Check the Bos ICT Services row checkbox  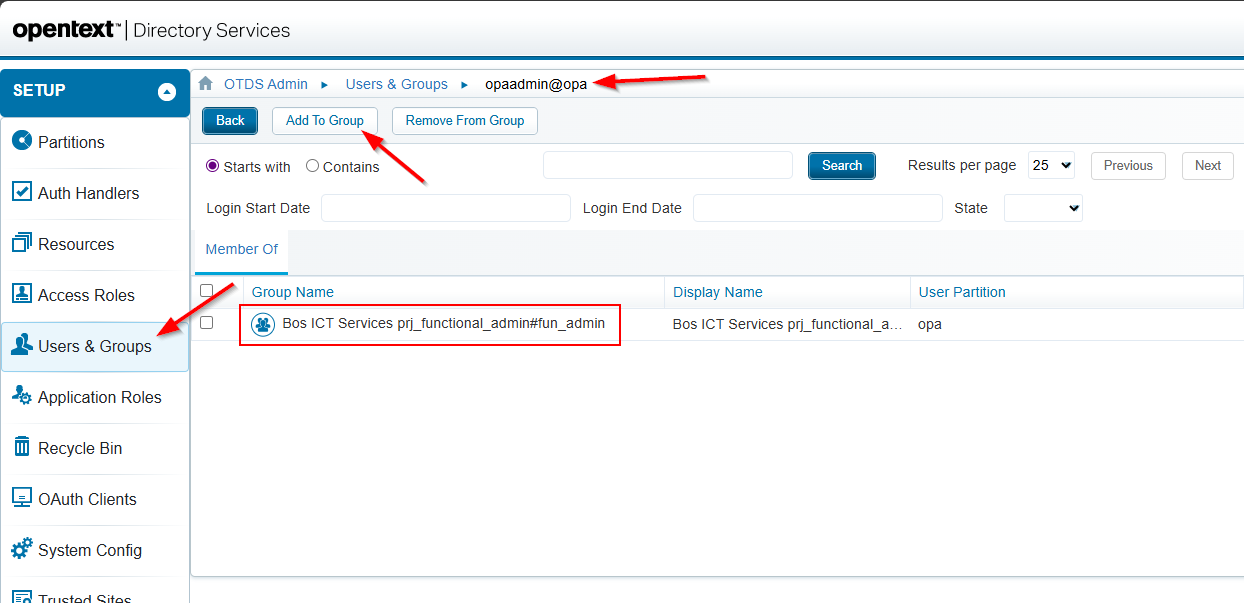(207, 323)
